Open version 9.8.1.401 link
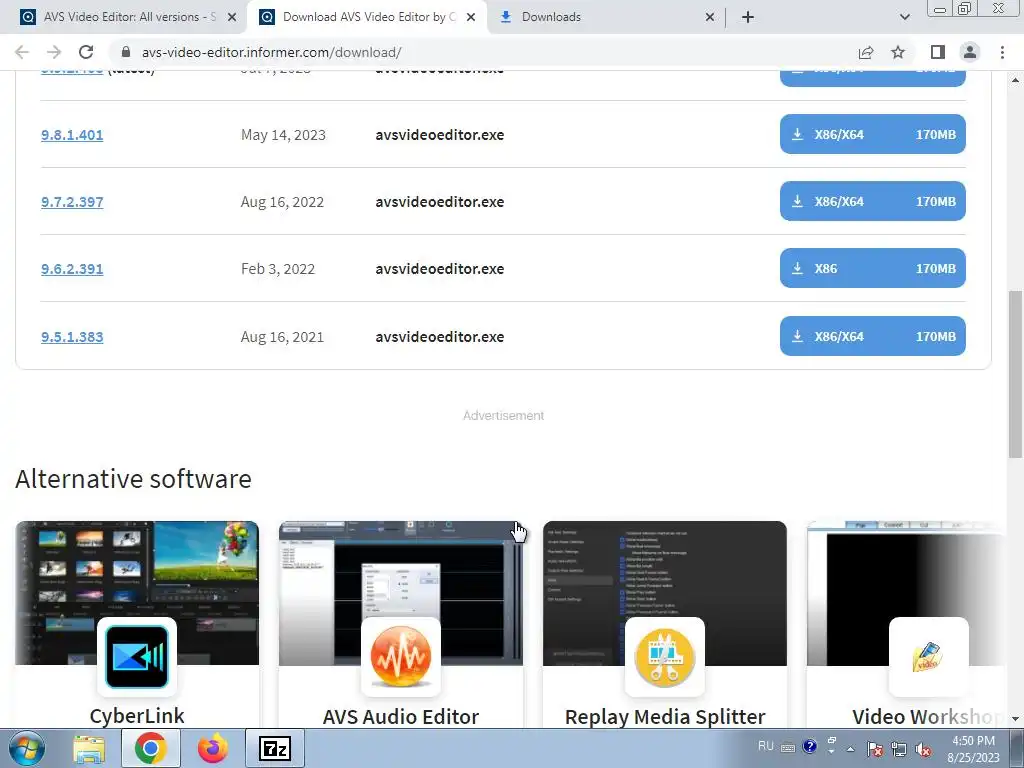The width and height of the screenshot is (1024, 768). 72,135
